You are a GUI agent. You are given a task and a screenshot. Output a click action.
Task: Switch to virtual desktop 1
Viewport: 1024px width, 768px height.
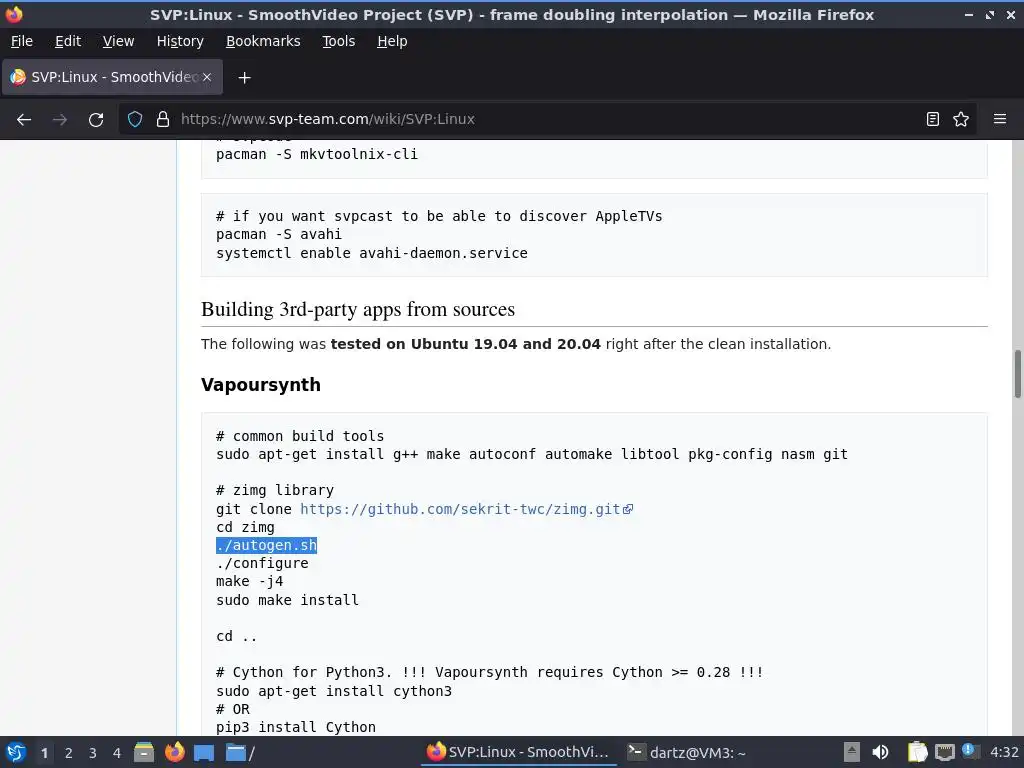click(44, 753)
